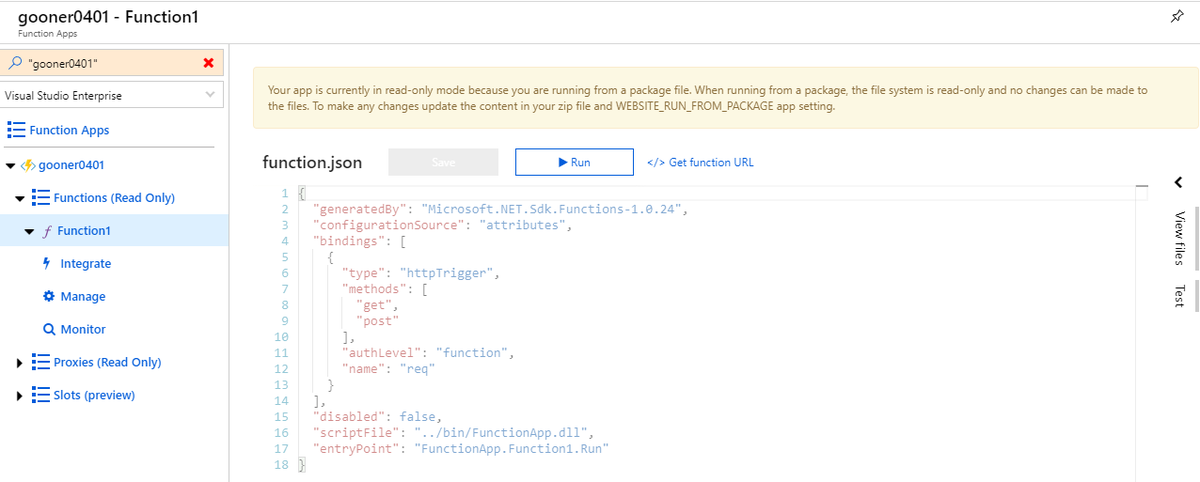Open the Visual Studio Enterprise subscription dropdown
Viewport: 1200px width, 482px height.
coord(110,96)
